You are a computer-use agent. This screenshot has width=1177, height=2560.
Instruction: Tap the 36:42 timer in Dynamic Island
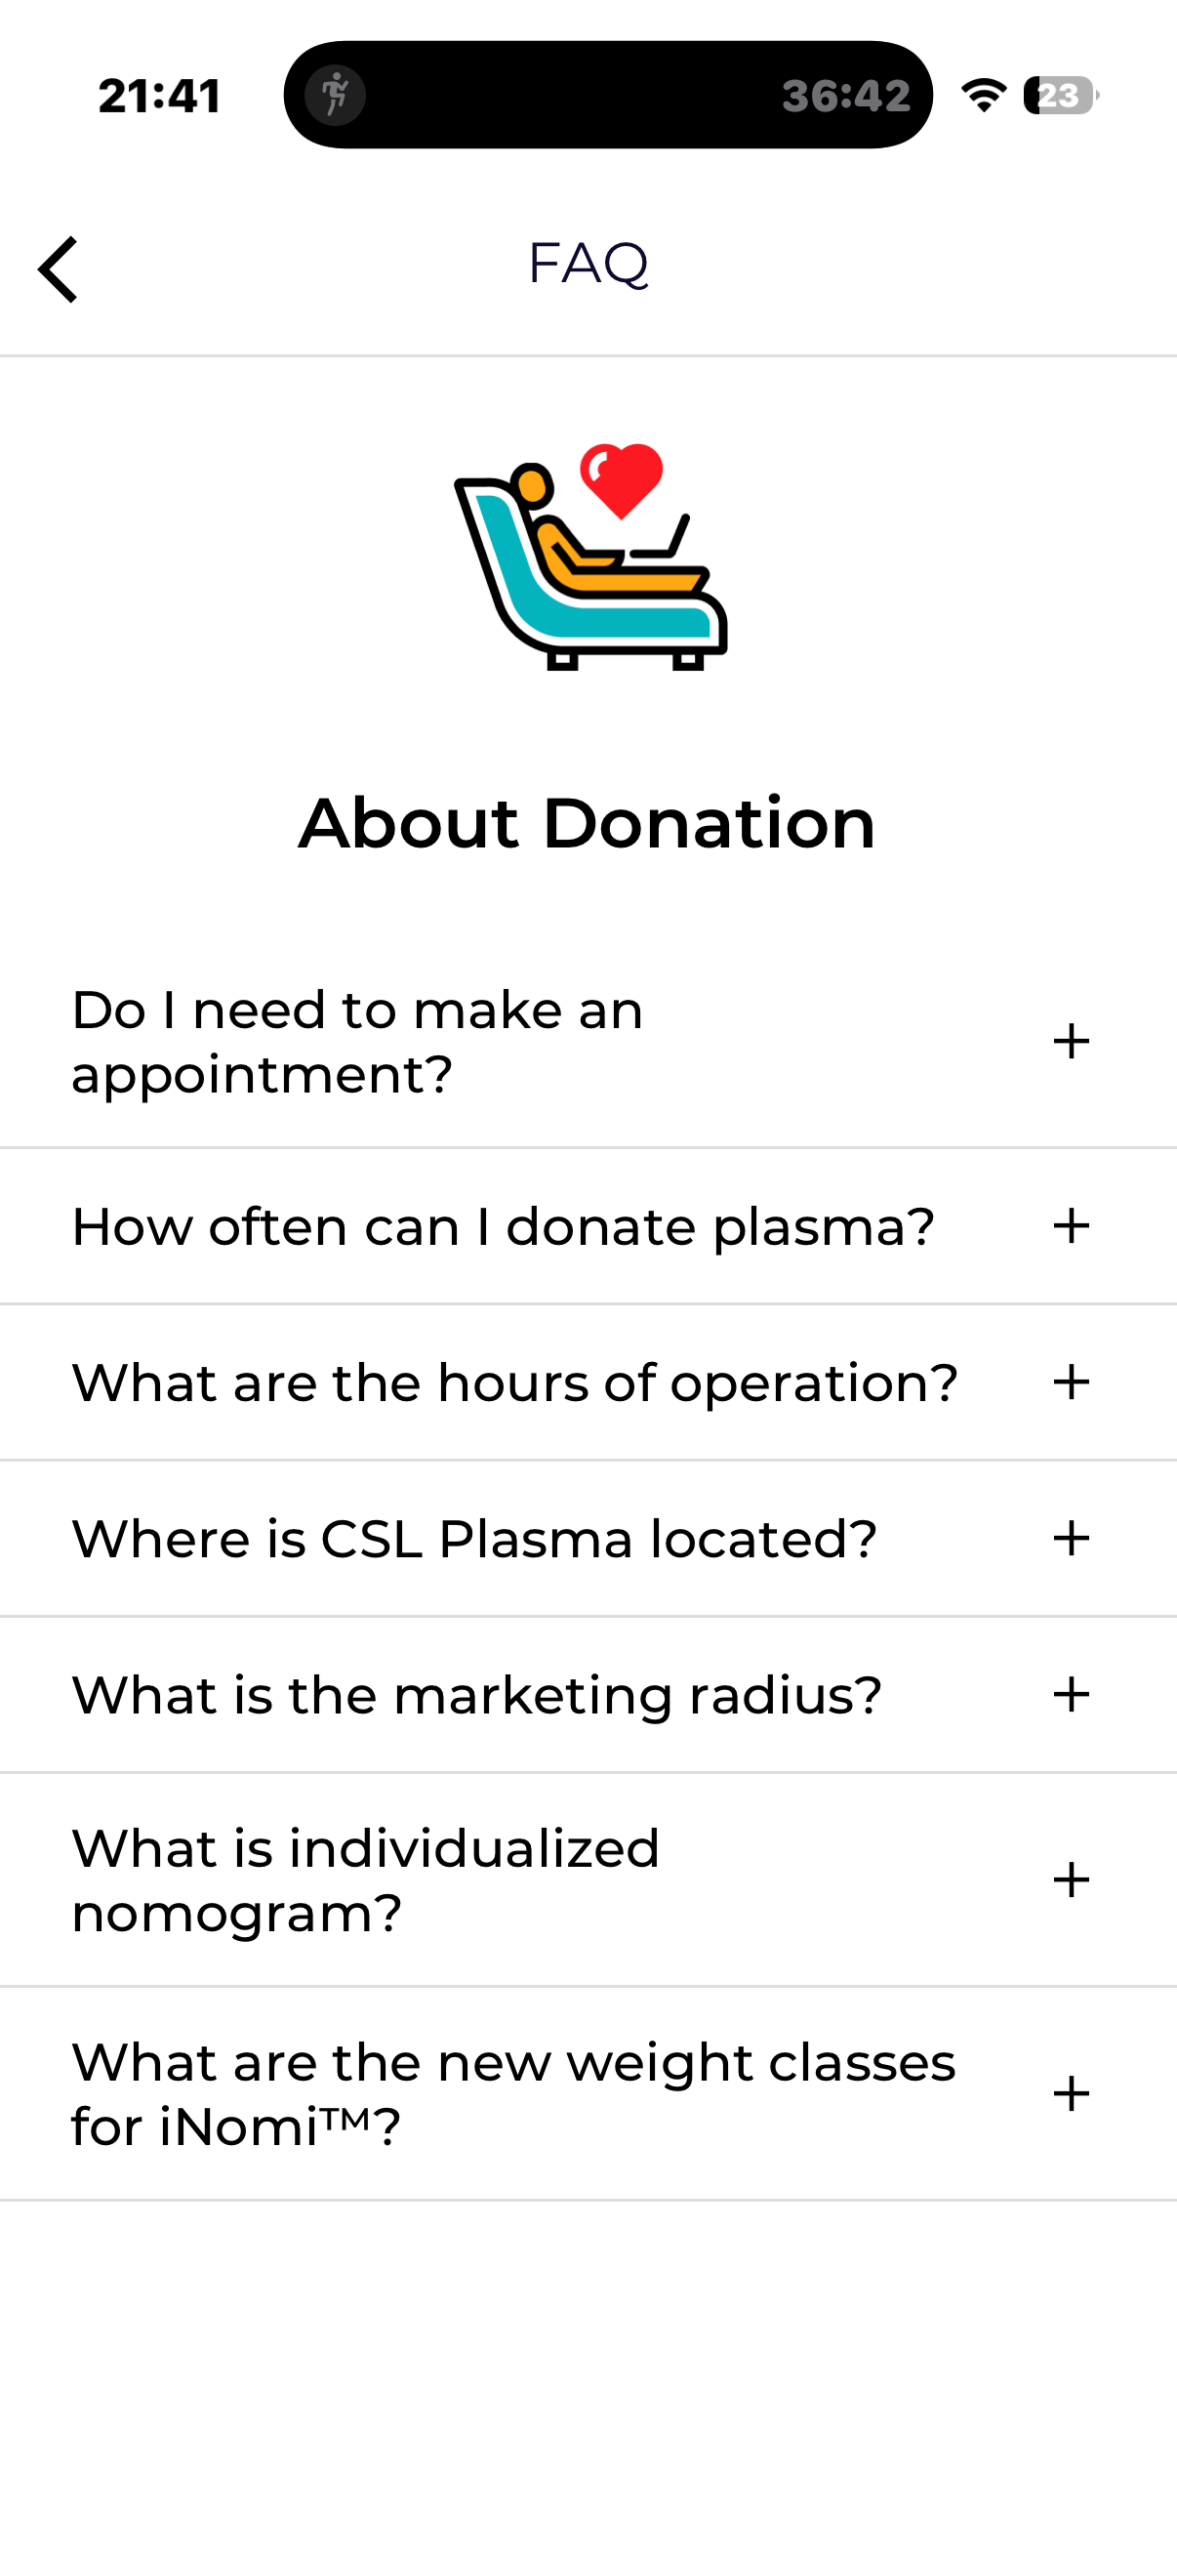click(x=846, y=96)
